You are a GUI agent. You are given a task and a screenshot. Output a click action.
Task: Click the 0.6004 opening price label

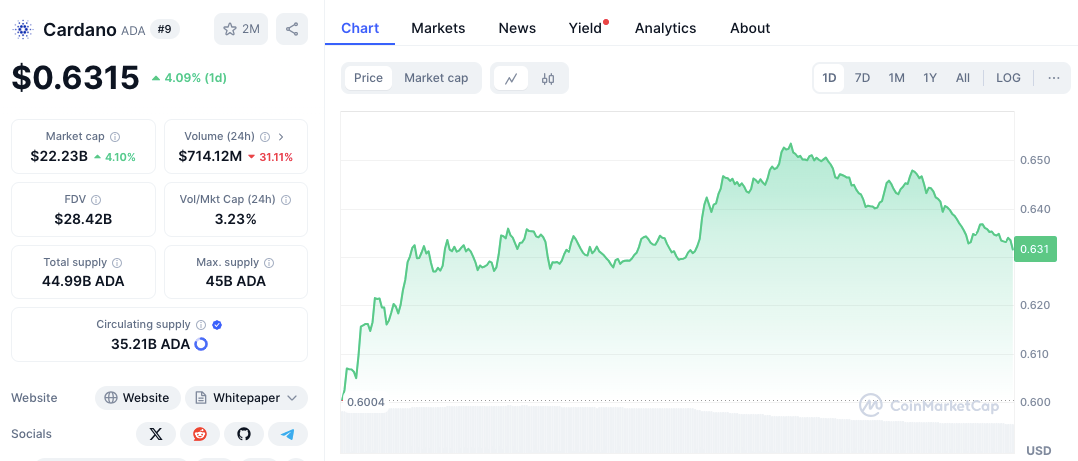(366, 403)
